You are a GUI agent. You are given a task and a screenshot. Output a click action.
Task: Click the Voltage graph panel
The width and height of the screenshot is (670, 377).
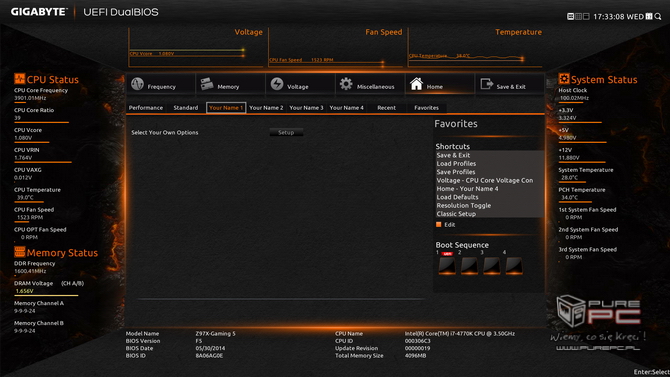pyautogui.click(x=196, y=47)
